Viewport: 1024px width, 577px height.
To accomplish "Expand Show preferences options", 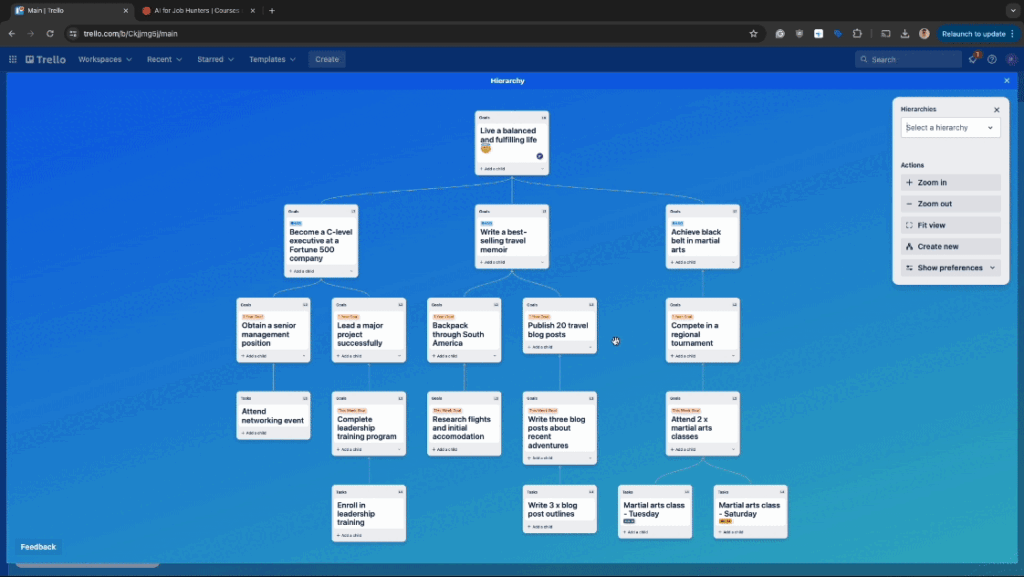I will [x=950, y=268].
